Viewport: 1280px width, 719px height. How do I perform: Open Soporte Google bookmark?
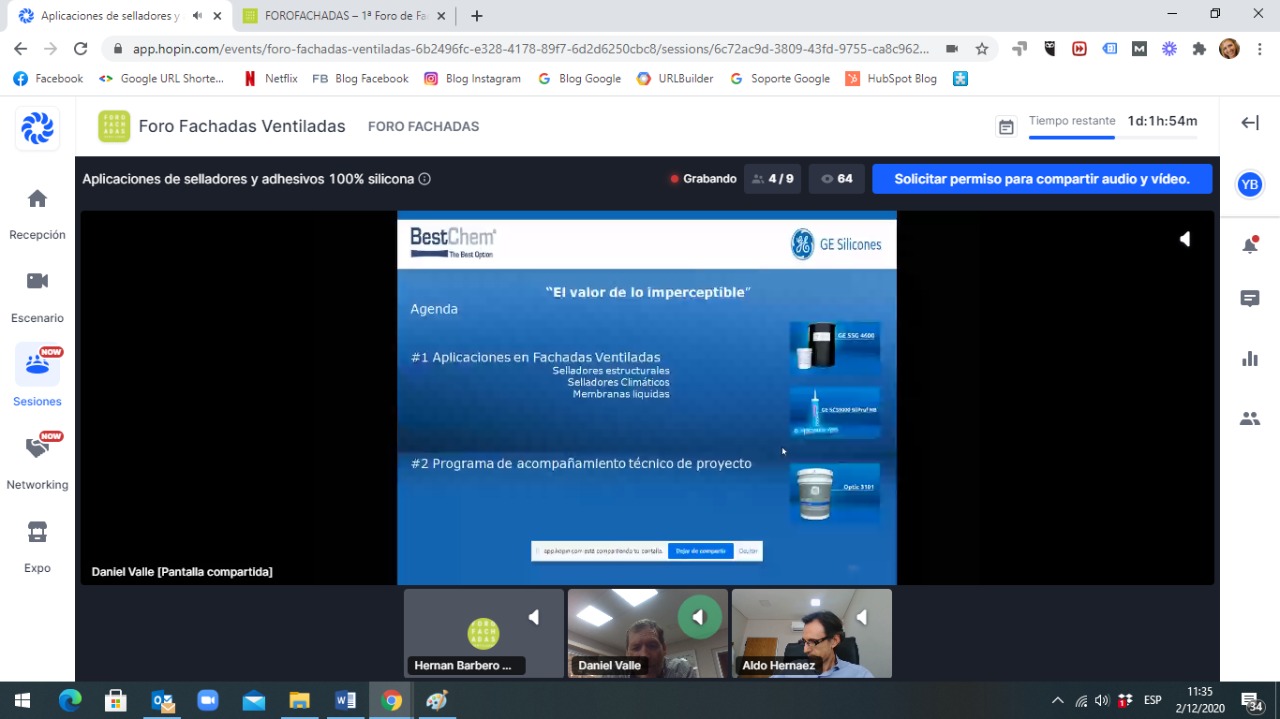point(780,78)
